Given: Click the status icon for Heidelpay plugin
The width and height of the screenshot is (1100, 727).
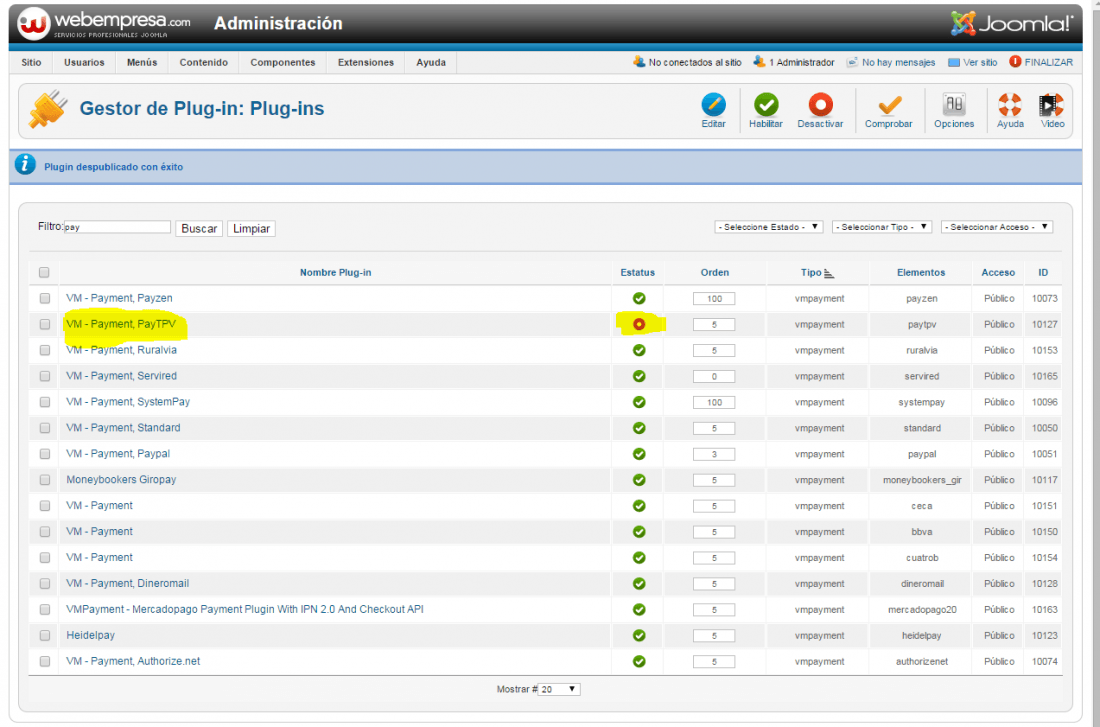Looking at the screenshot, I should [x=639, y=636].
